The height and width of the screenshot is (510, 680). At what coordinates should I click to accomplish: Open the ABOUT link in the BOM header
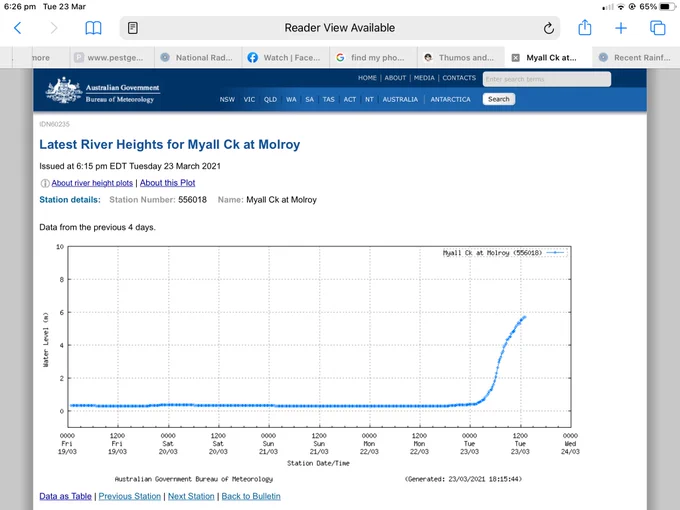(395, 78)
